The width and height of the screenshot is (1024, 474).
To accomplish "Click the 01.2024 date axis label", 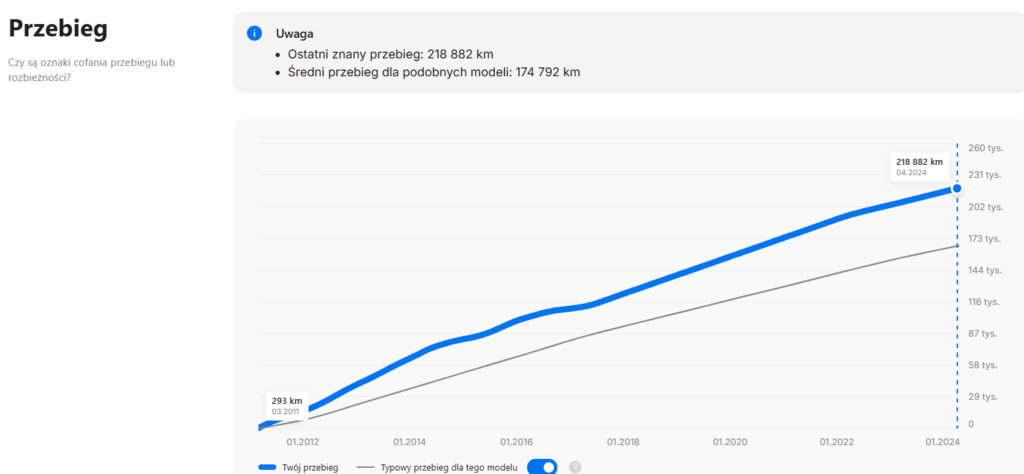I will pos(942,441).
